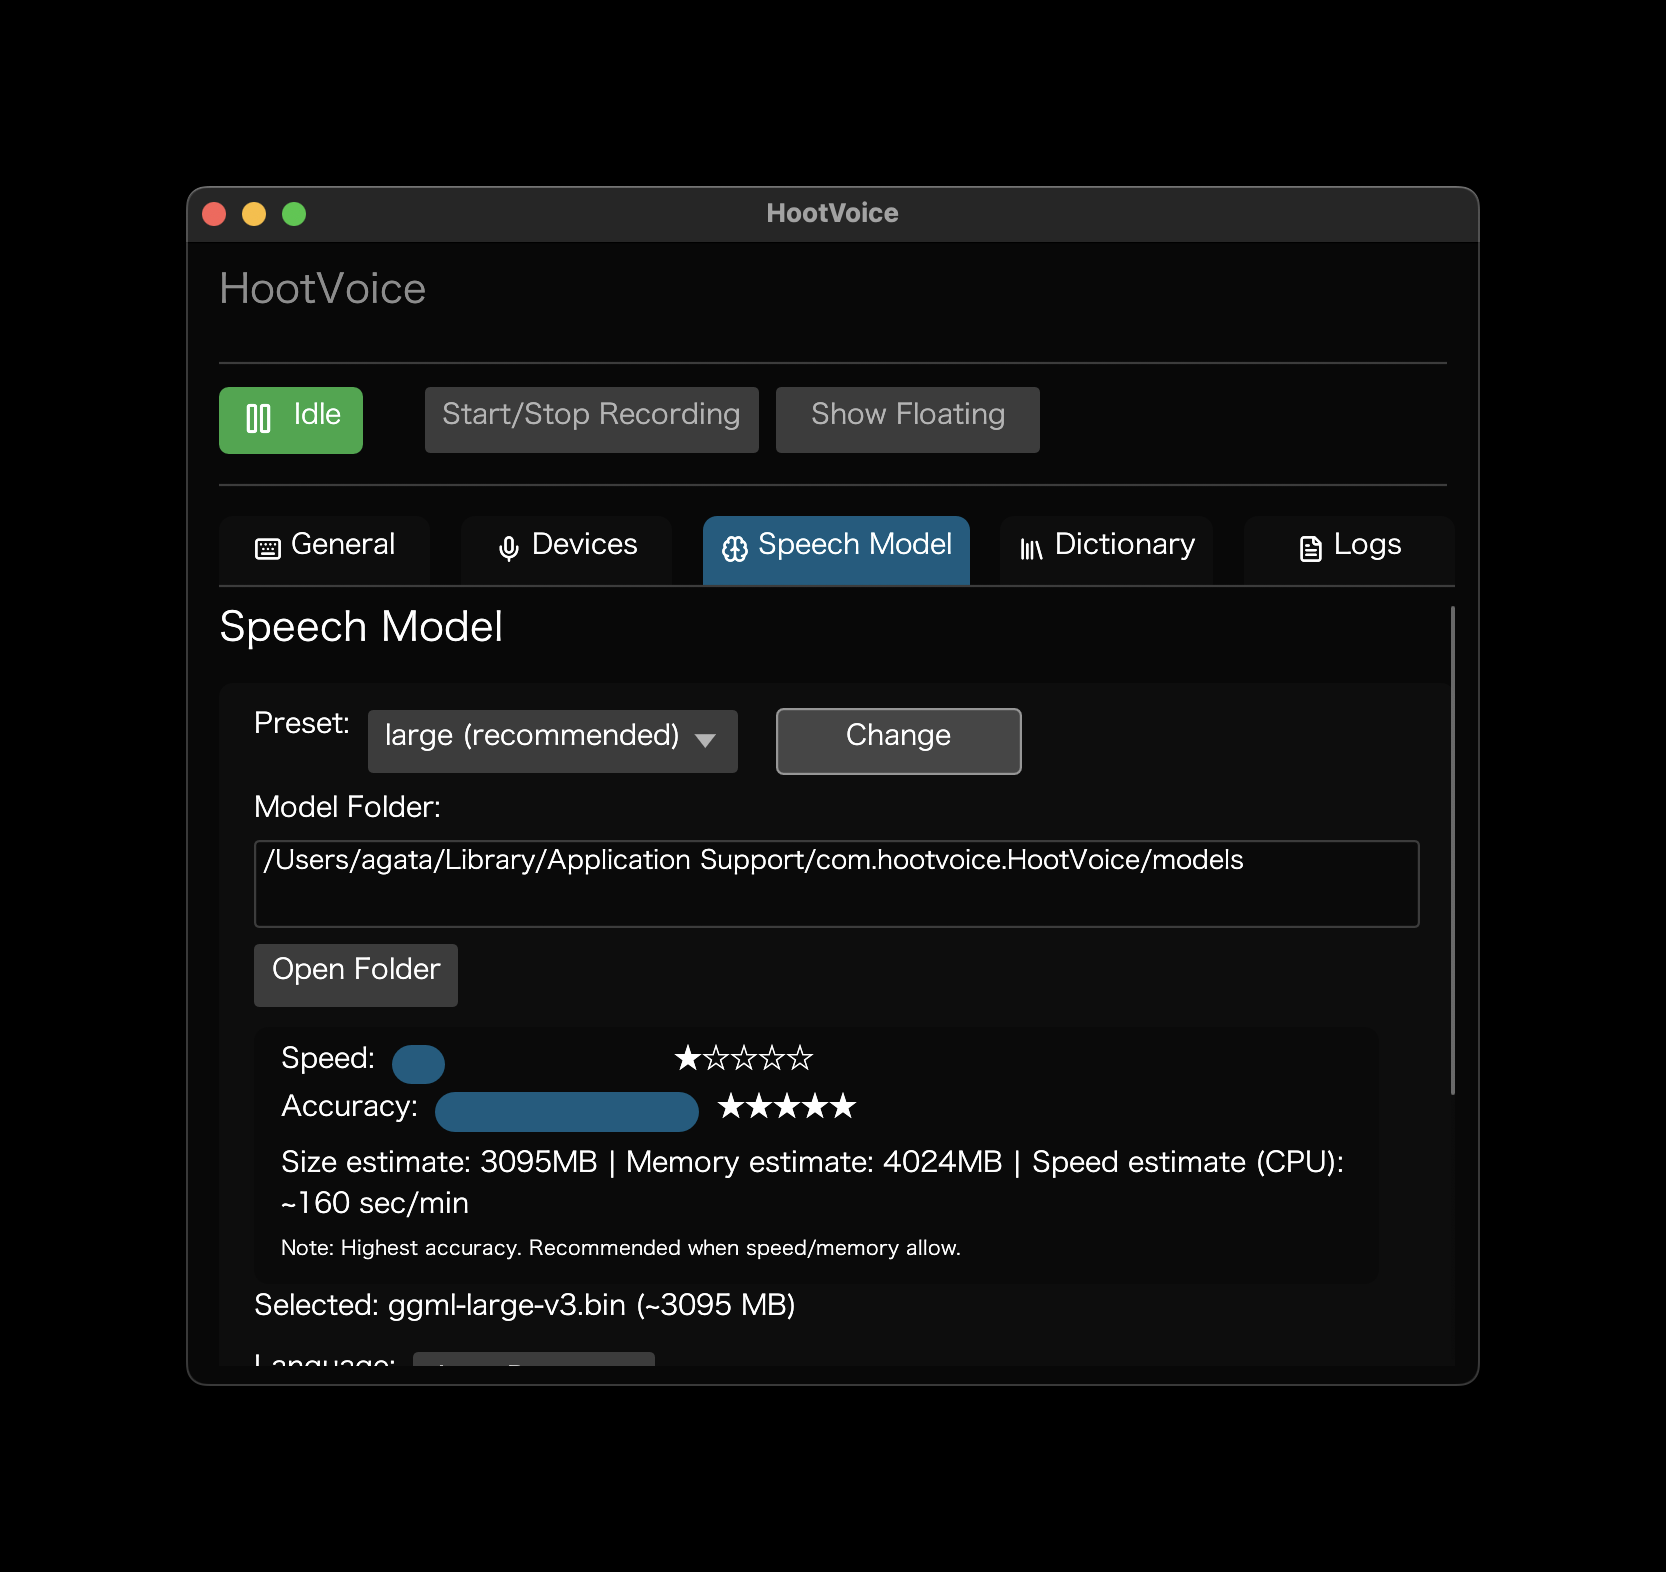Click the brain icon on Speech Model tab
This screenshot has height=1572, width=1666.
coord(735,548)
